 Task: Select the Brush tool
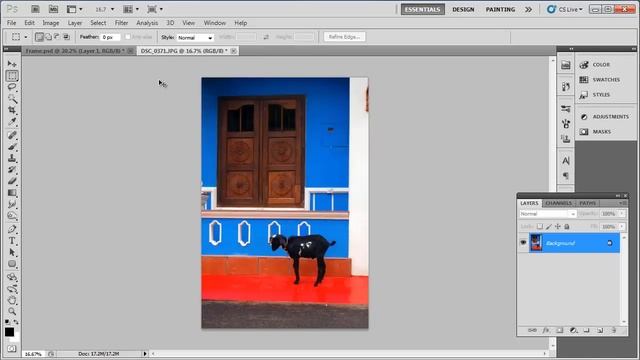click(x=12, y=146)
